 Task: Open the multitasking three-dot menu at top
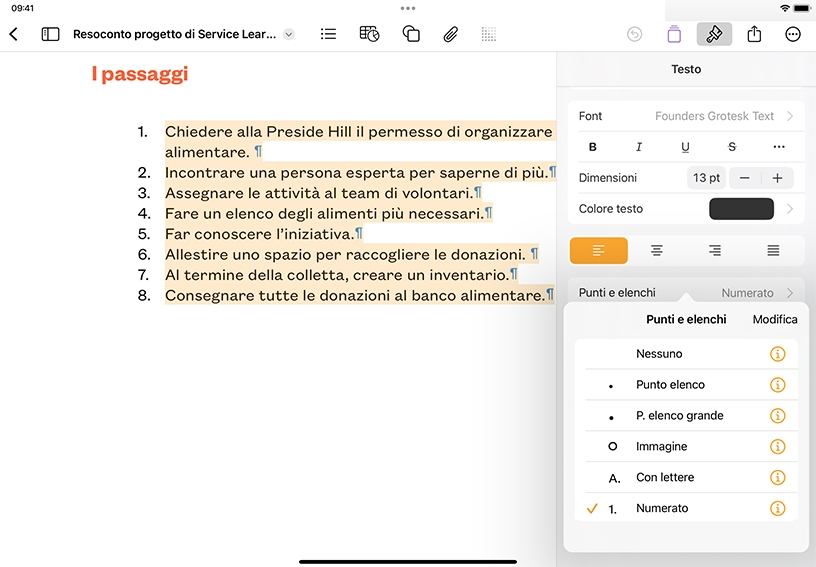pyautogui.click(x=408, y=8)
